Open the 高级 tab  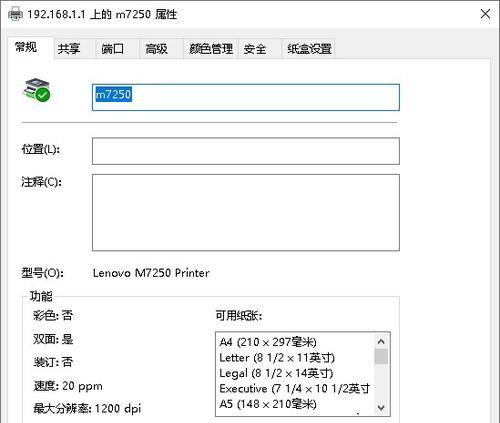(156, 49)
